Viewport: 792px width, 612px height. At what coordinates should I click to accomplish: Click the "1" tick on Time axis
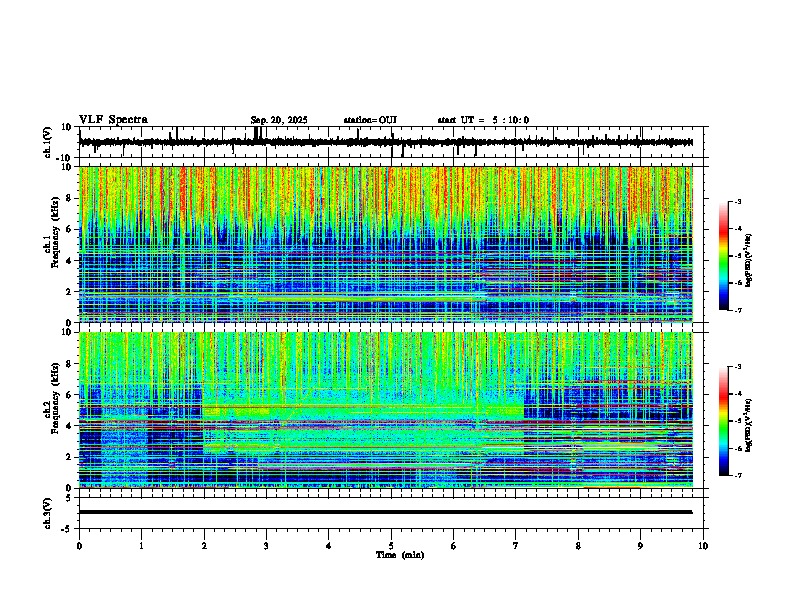pos(141,546)
